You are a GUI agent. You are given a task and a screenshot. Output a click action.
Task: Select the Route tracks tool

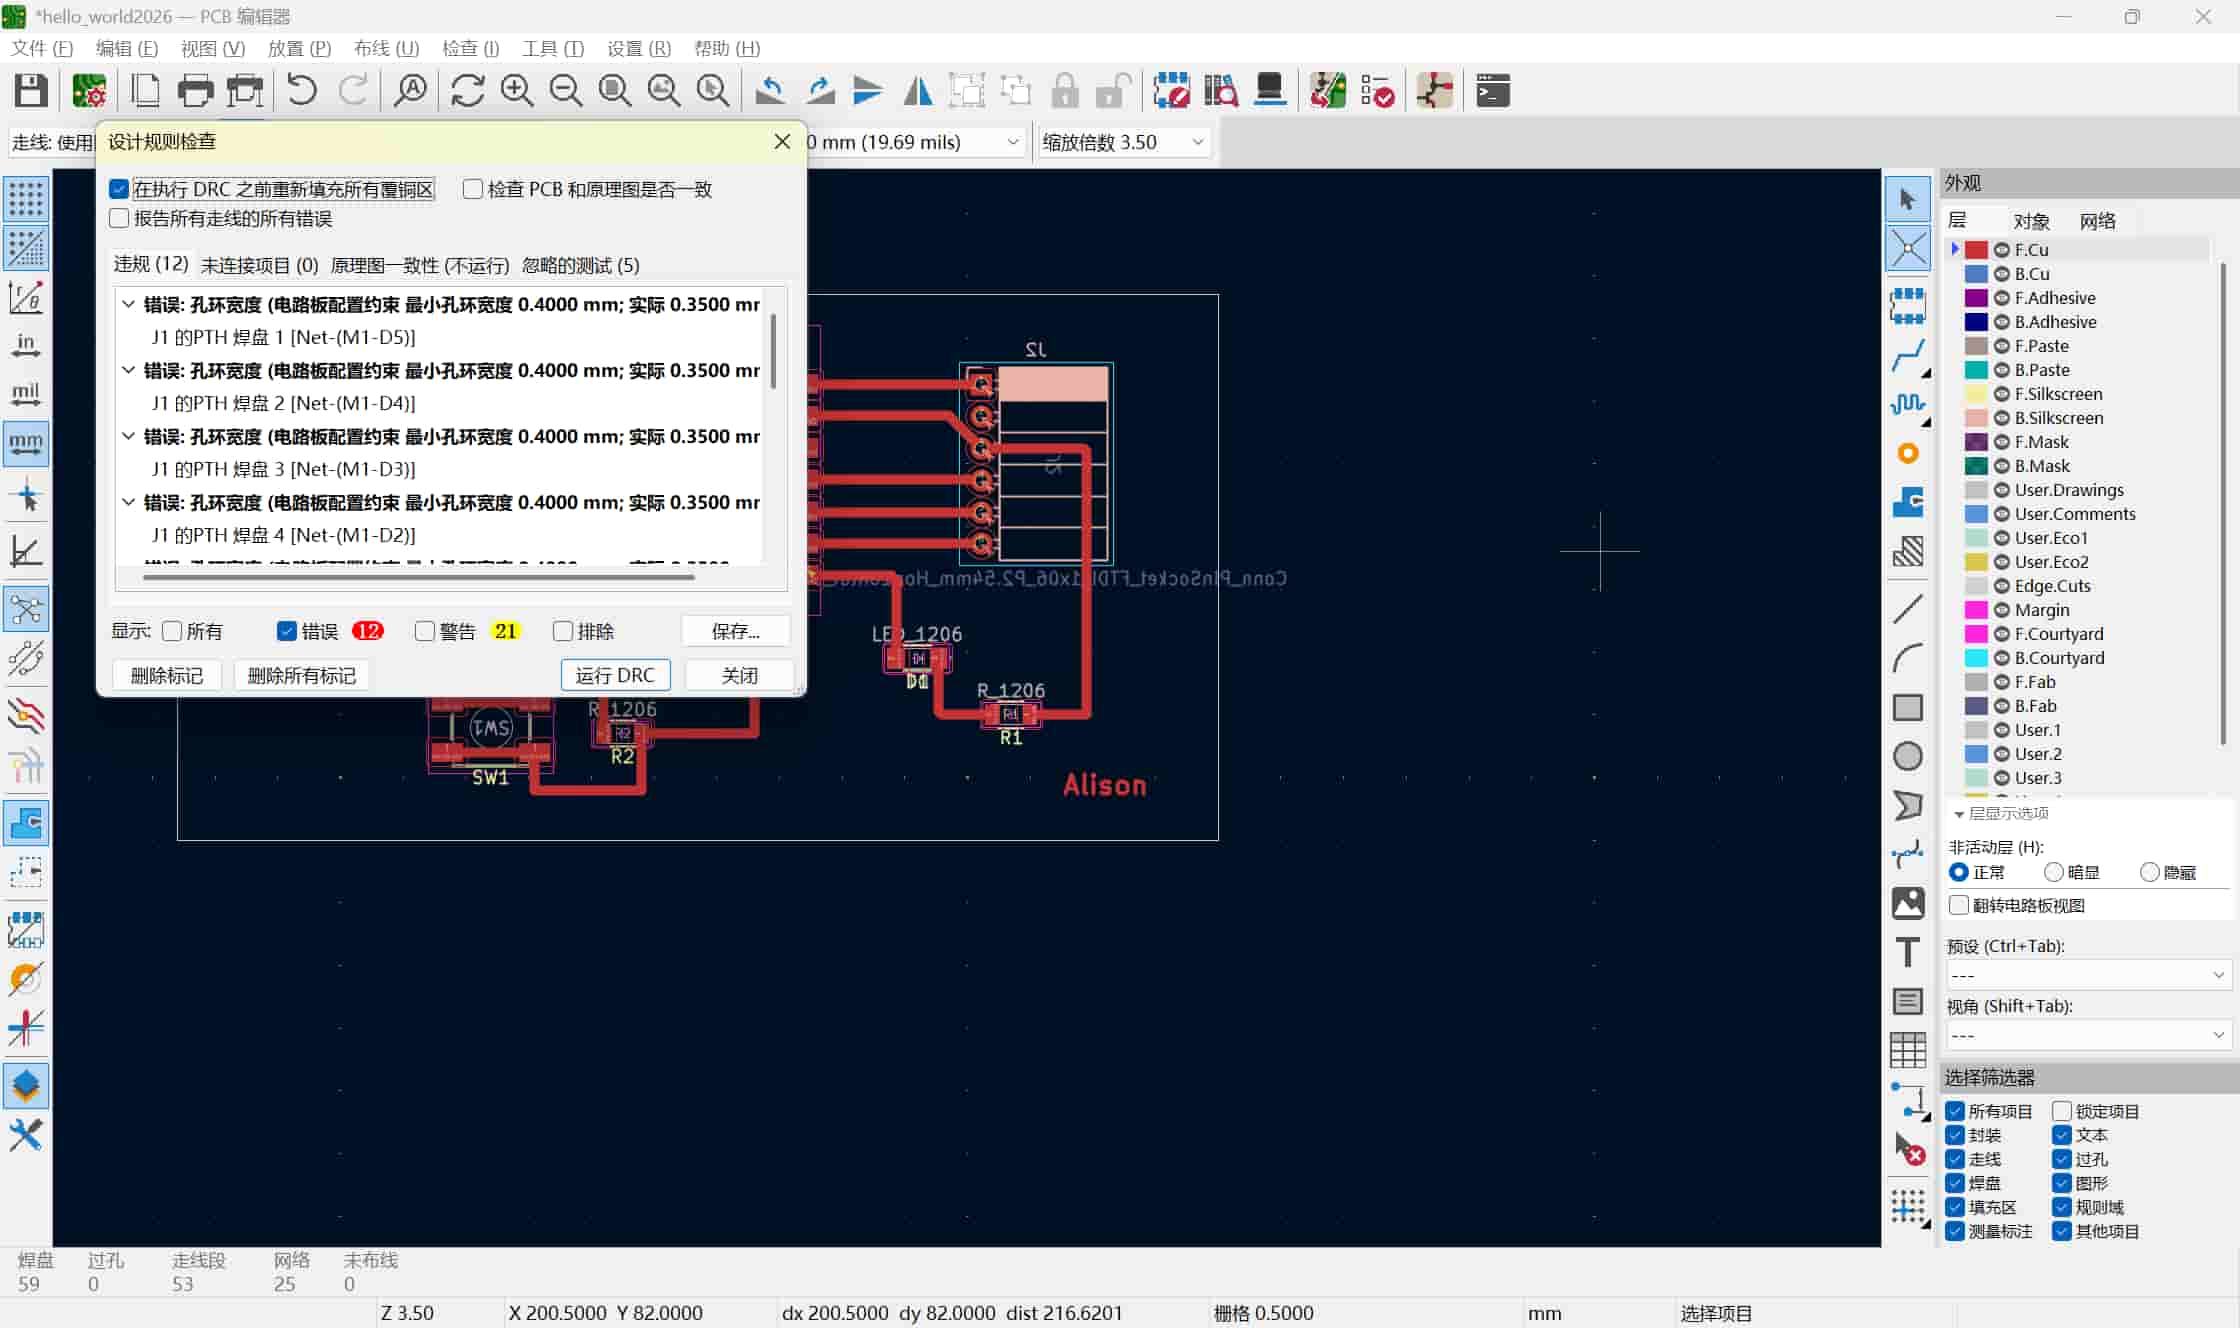pyautogui.click(x=1907, y=355)
